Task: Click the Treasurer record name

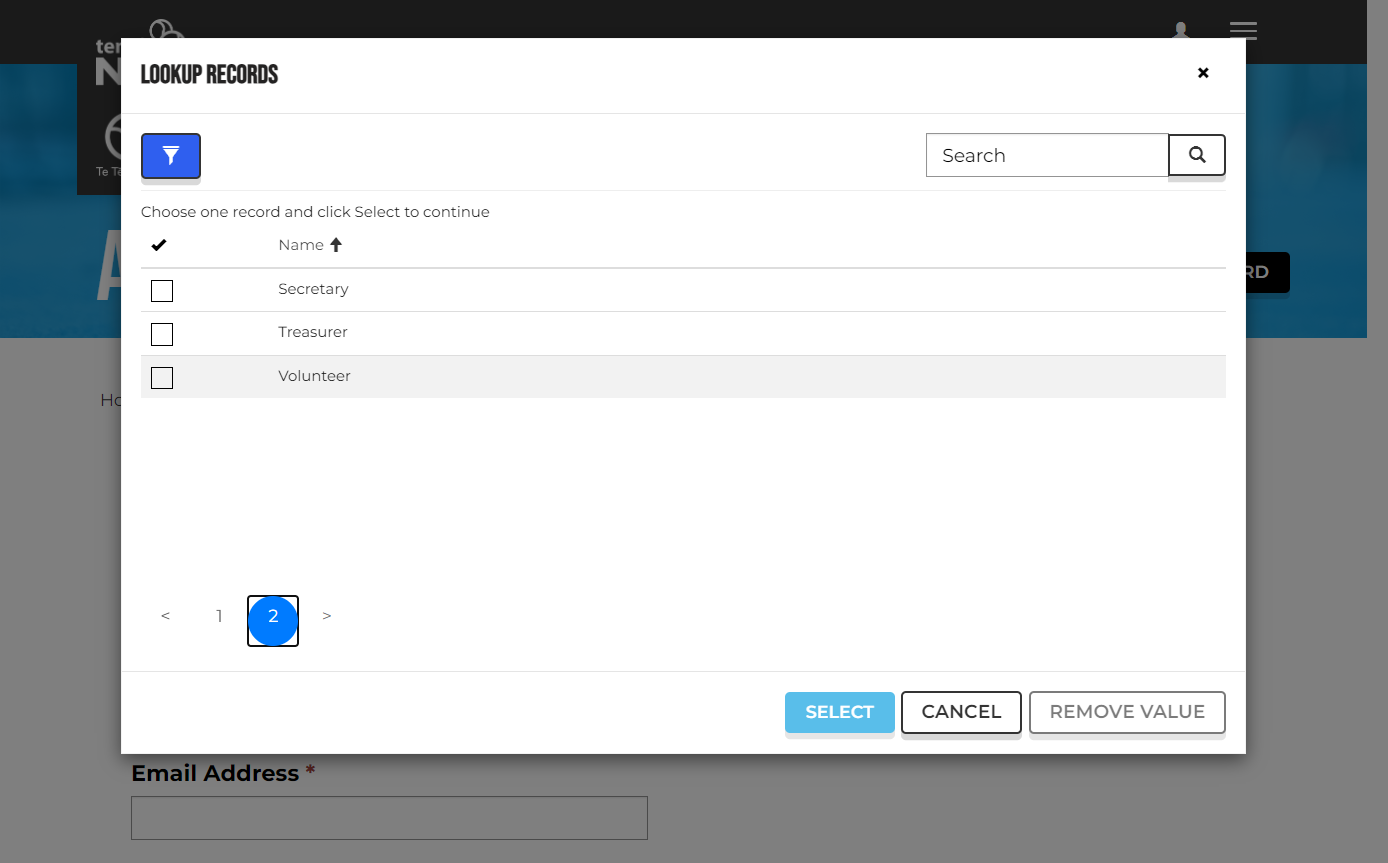Action: click(313, 332)
